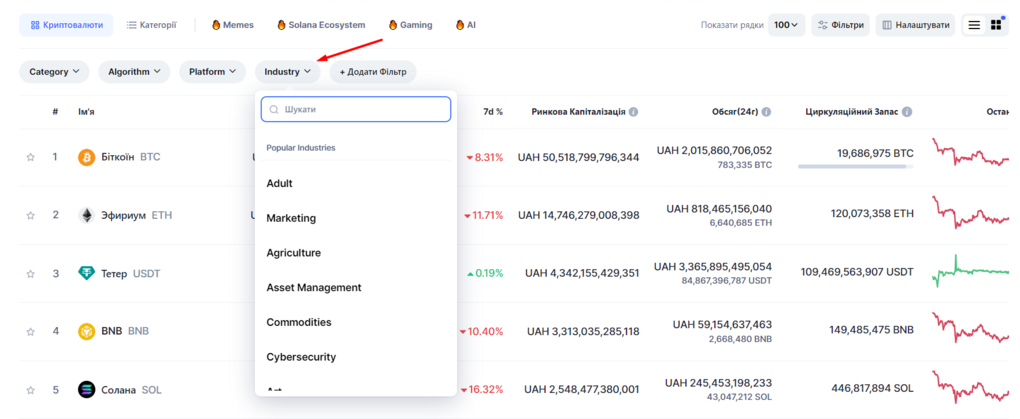Click Bitcoin circulating supply progress bar
Image resolution: width=1020 pixels, height=419 pixels.
(x=855, y=167)
